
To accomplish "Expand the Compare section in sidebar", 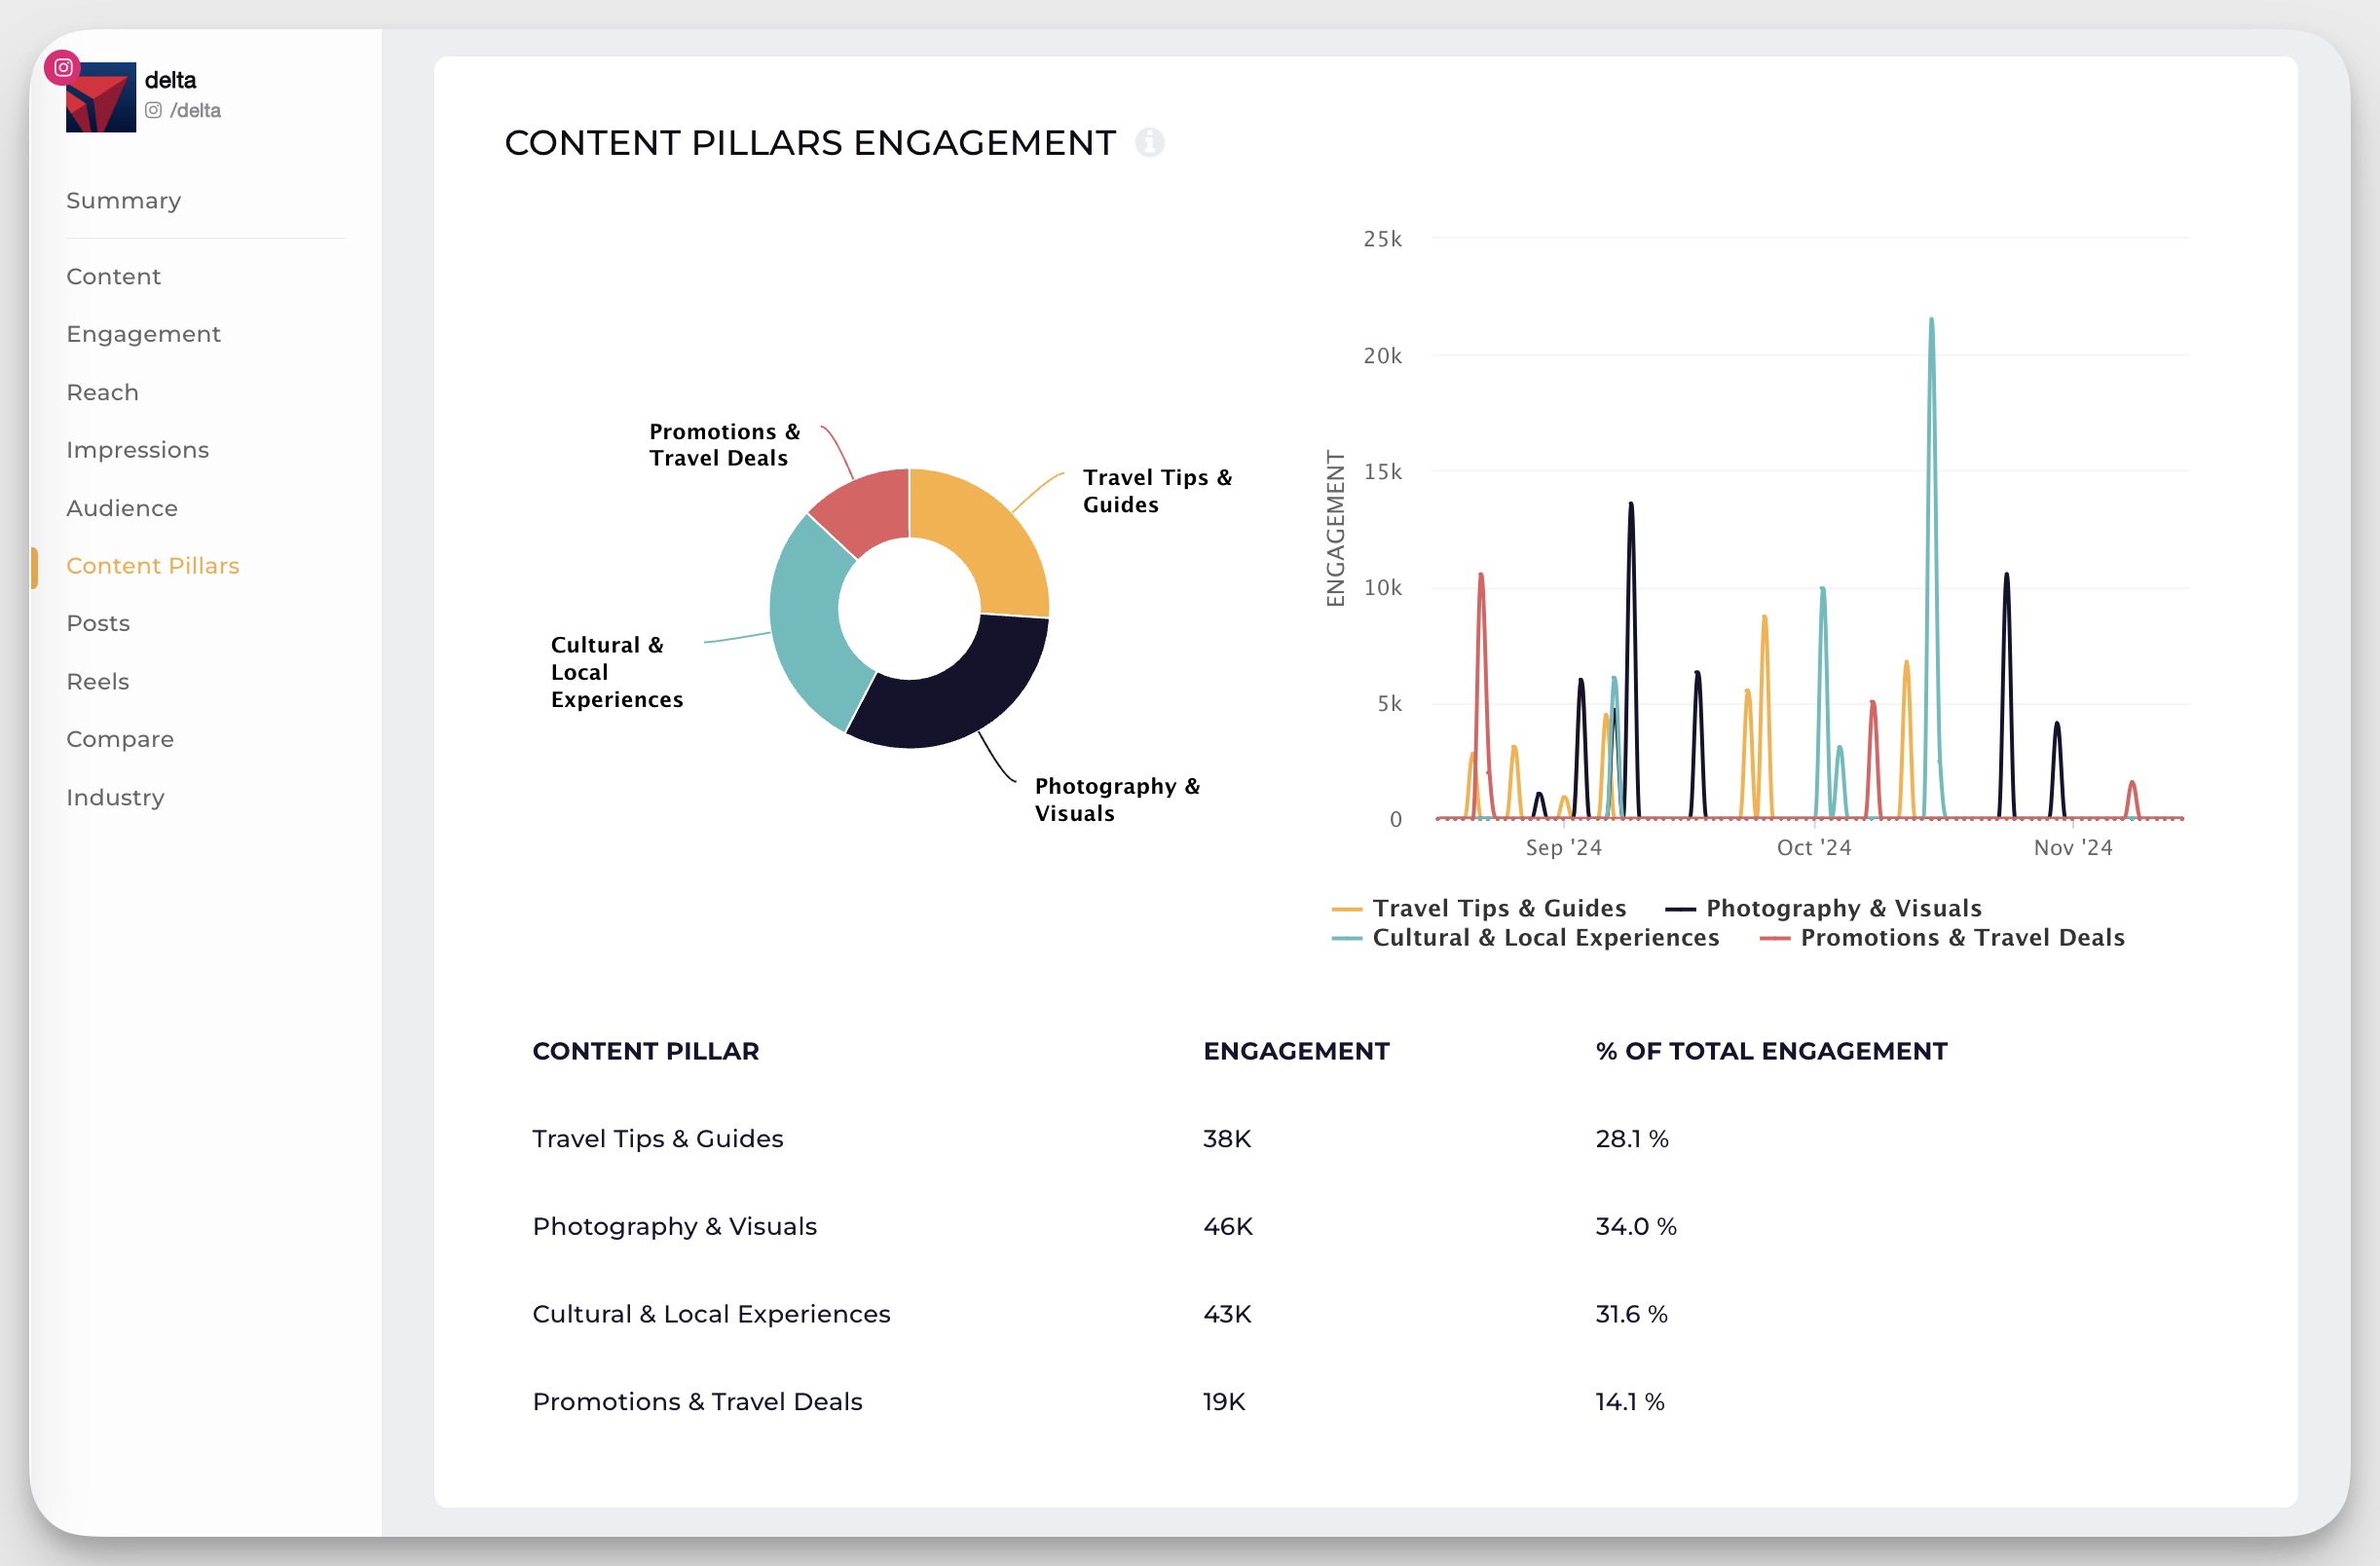I will click(x=119, y=737).
